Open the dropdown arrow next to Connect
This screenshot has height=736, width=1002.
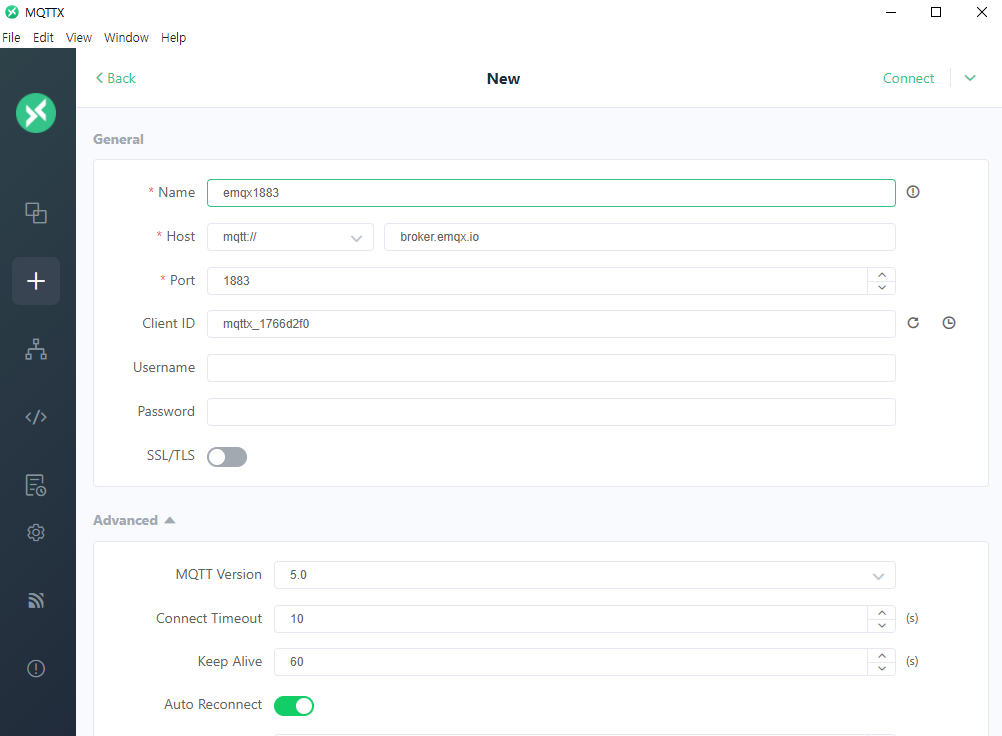coord(970,78)
